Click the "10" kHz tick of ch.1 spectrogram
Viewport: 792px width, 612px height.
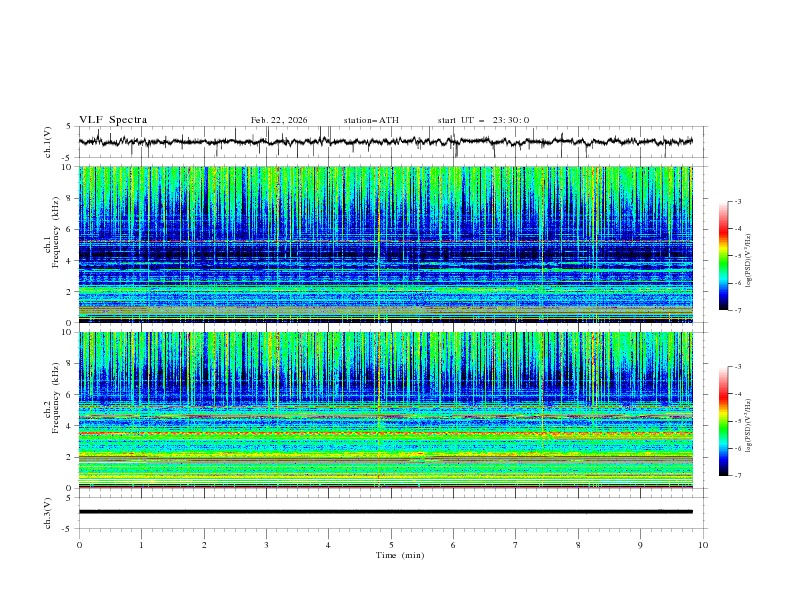(x=67, y=167)
